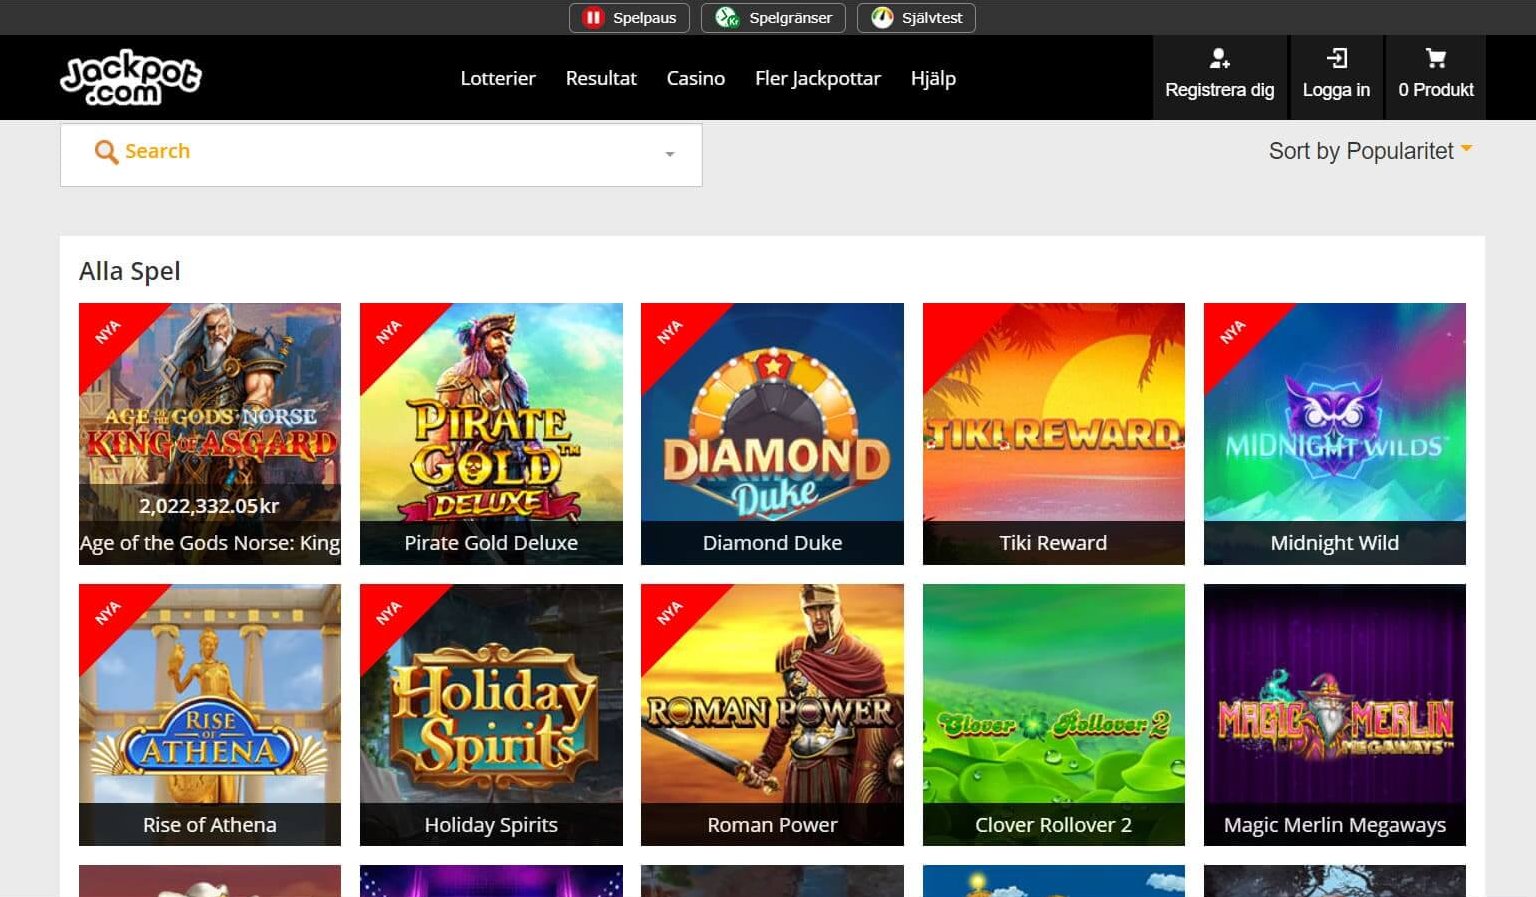Screen dimensions: 1536x897
Task: Click NYA ribbon on Diamond Duke
Action: (x=670, y=332)
